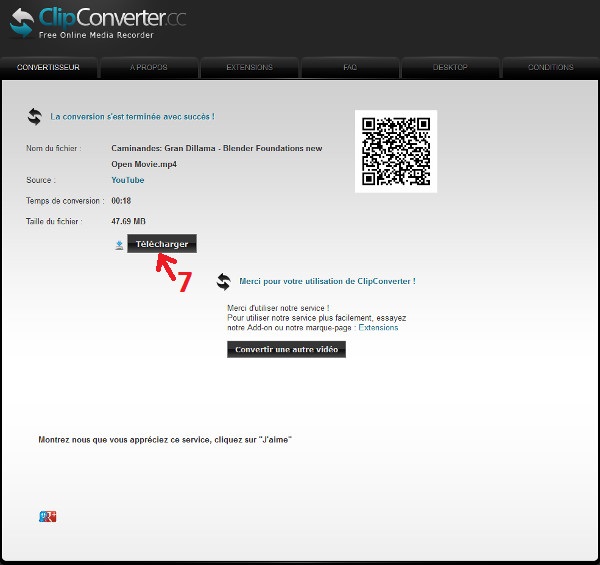Click the conversion success heading text
Viewport: 600px width, 565px height.
click(x=132, y=117)
